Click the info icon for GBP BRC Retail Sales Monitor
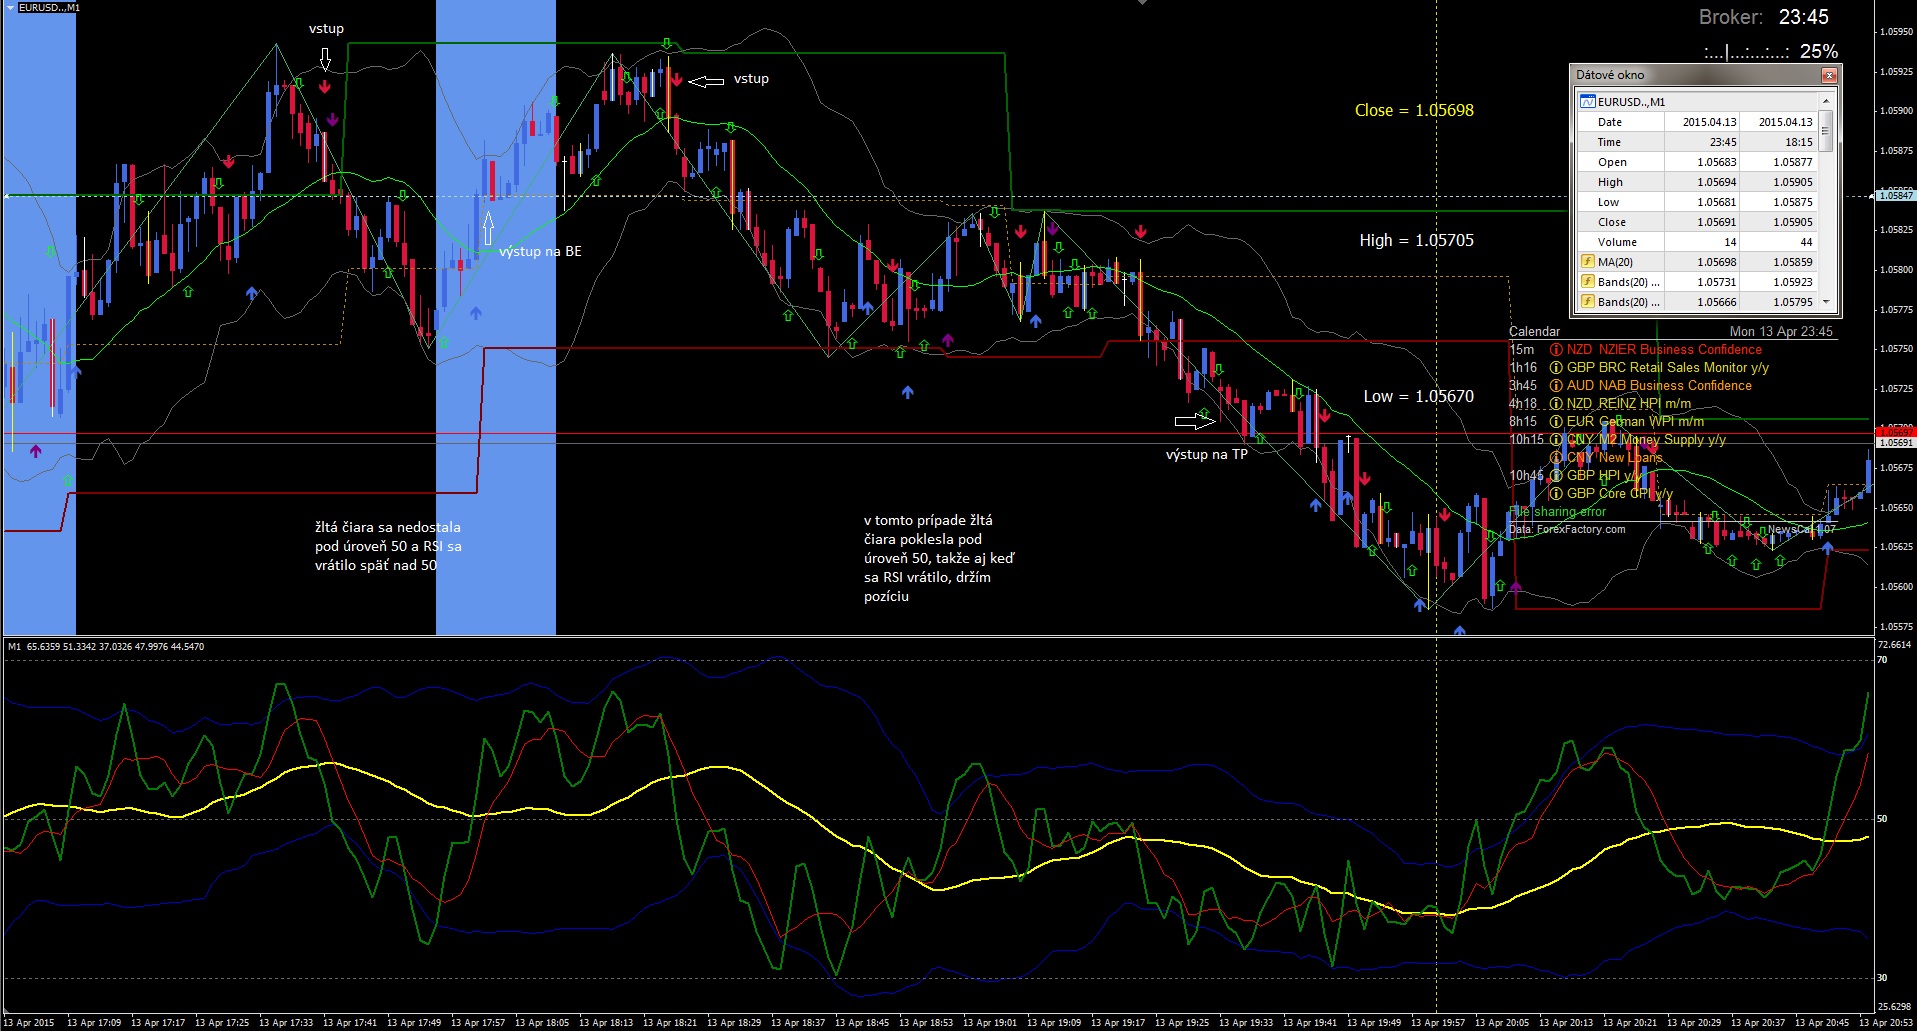The image size is (1917, 1031). tap(1556, 368)
